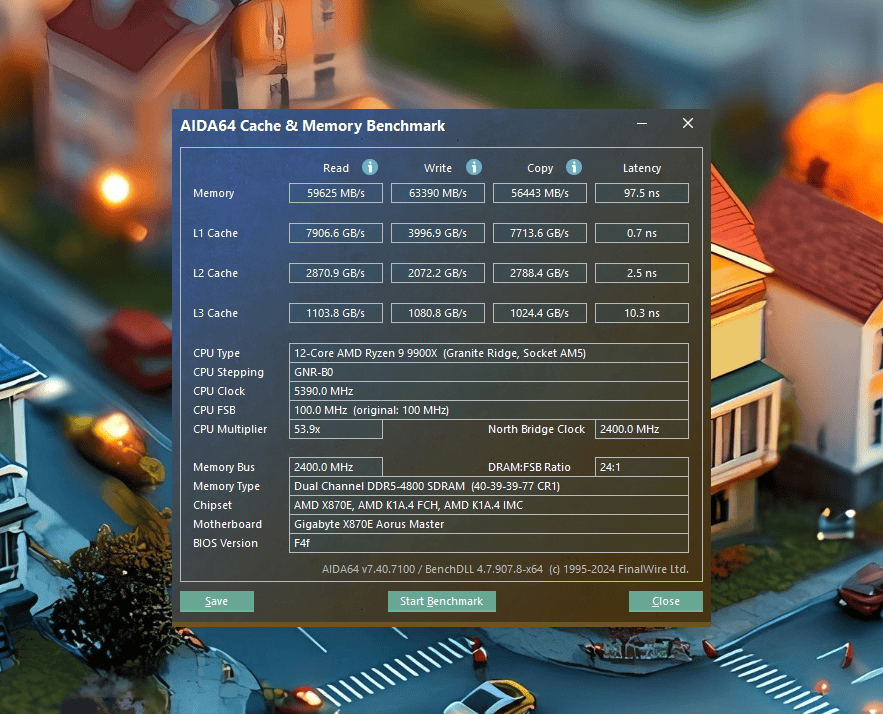Click the DRAM:FSB Ratio field 24:1
883x714 pixels.
pos(641,467)
